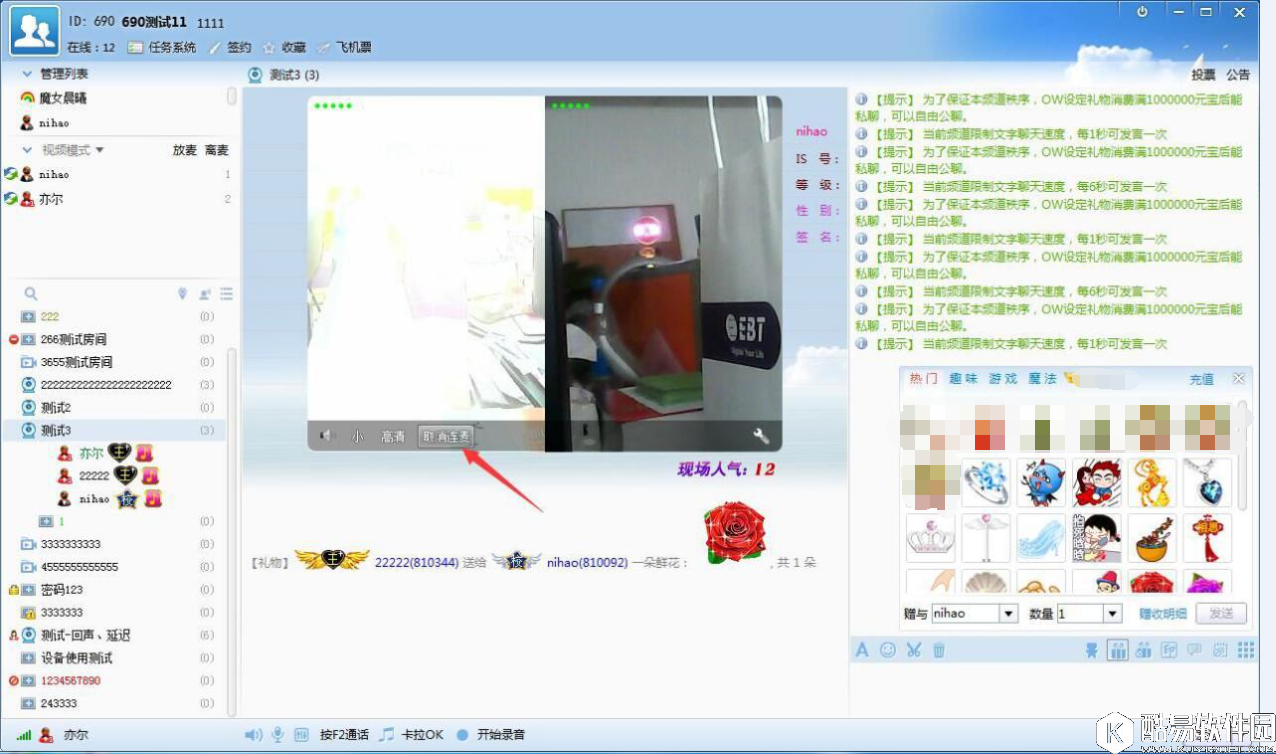Select the blue devil gift icon
The height and width of the screenshot is (754, 1276).
point(1041,483)
